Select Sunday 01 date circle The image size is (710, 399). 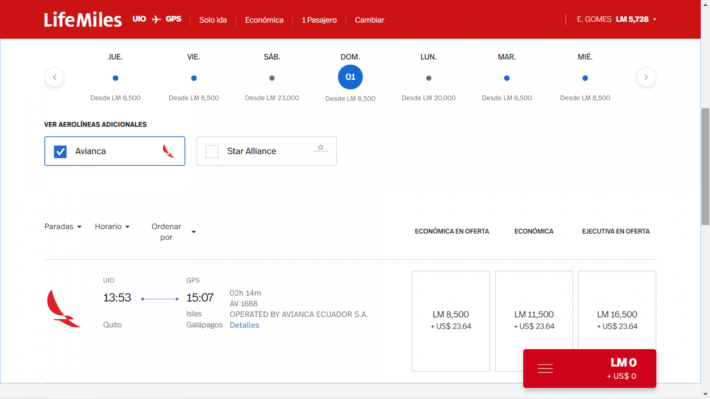pyautogui.click(x=350, y=77)
